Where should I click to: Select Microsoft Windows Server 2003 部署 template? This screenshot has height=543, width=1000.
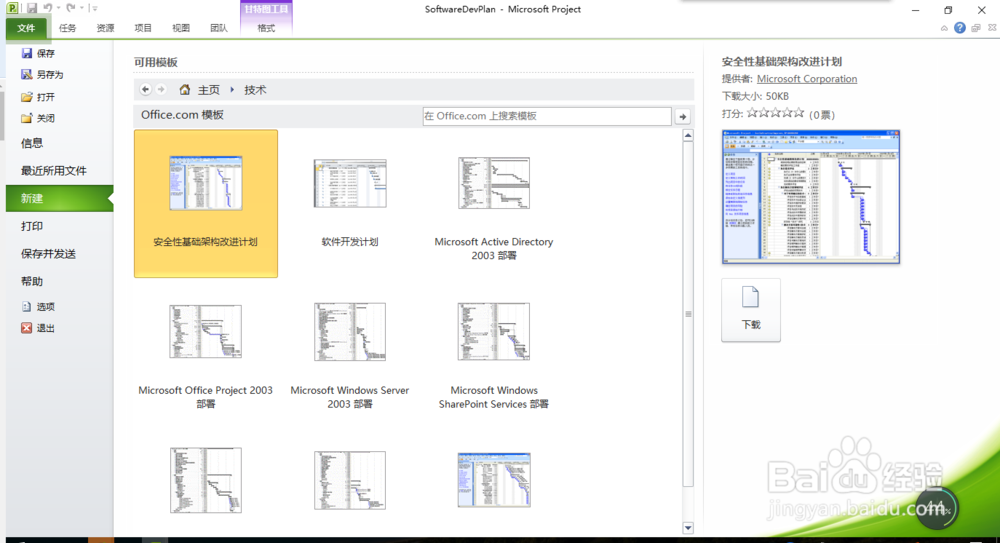pyautogui.click(x=349, y=353)
